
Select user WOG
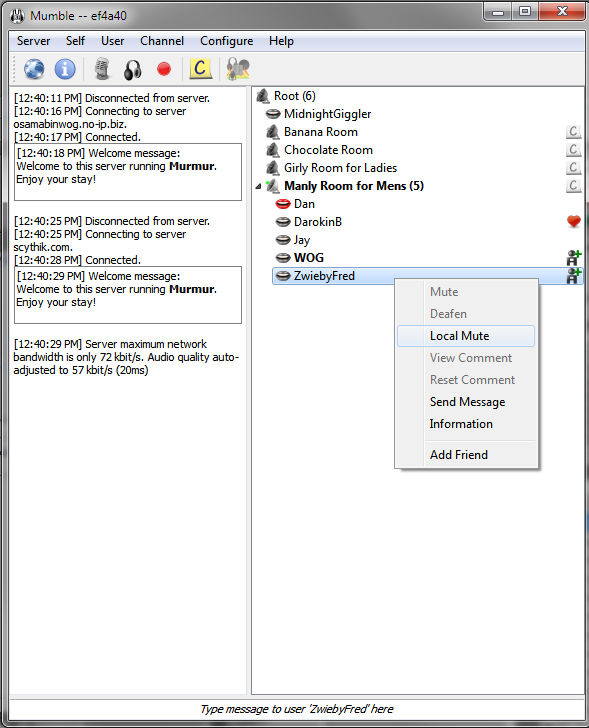[x=309, y=258]
